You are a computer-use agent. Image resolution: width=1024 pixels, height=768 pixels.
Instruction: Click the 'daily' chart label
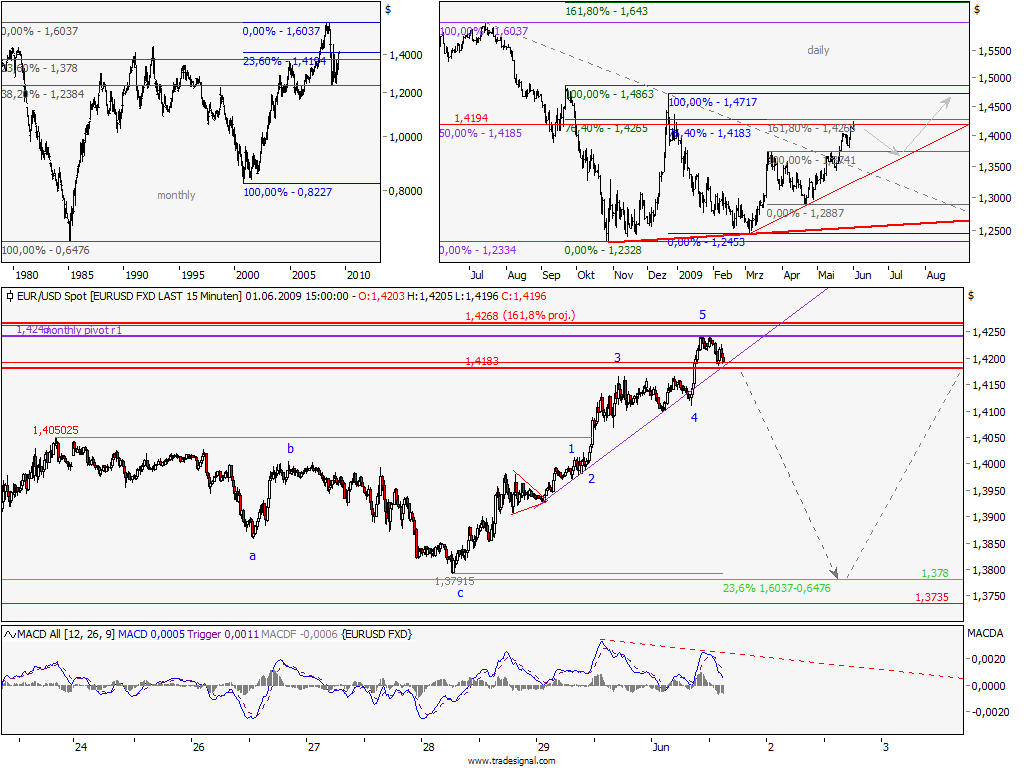point(818,50)
